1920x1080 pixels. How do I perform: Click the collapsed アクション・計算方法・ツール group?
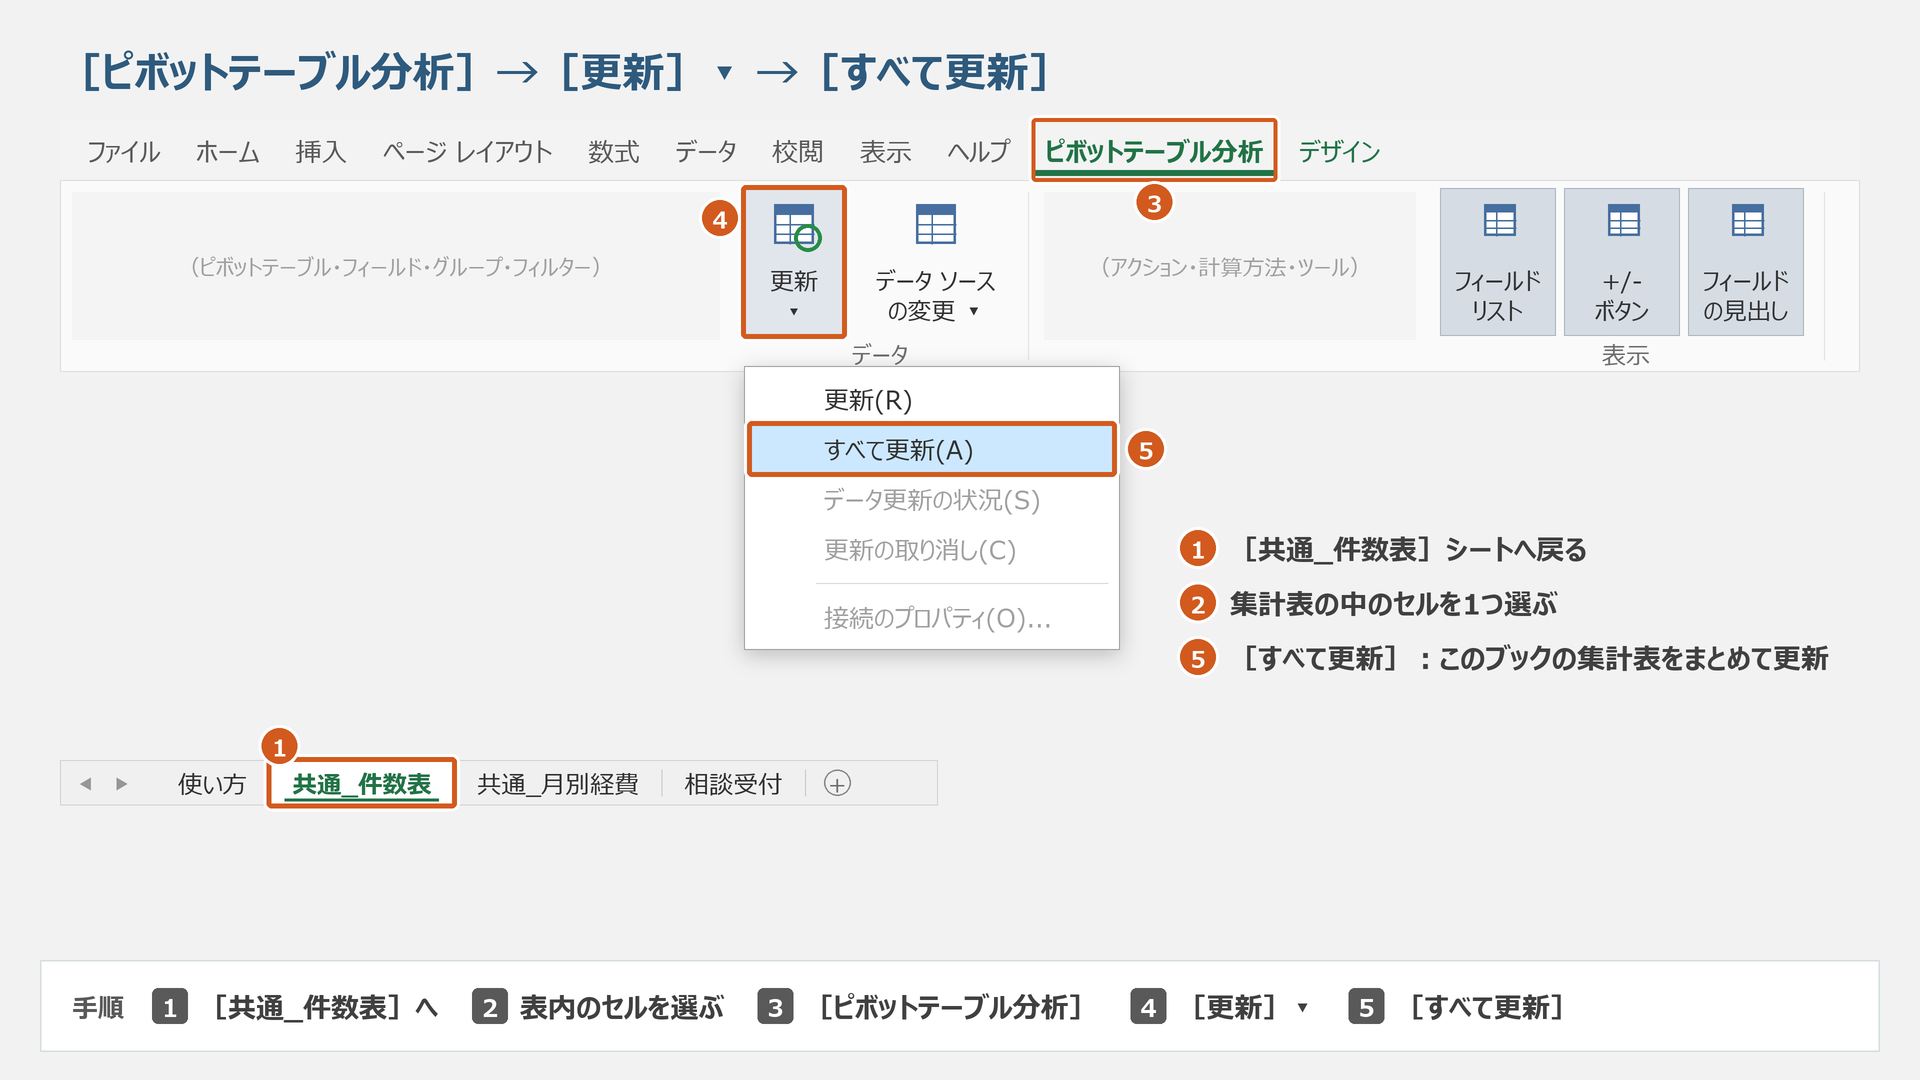1230,266
